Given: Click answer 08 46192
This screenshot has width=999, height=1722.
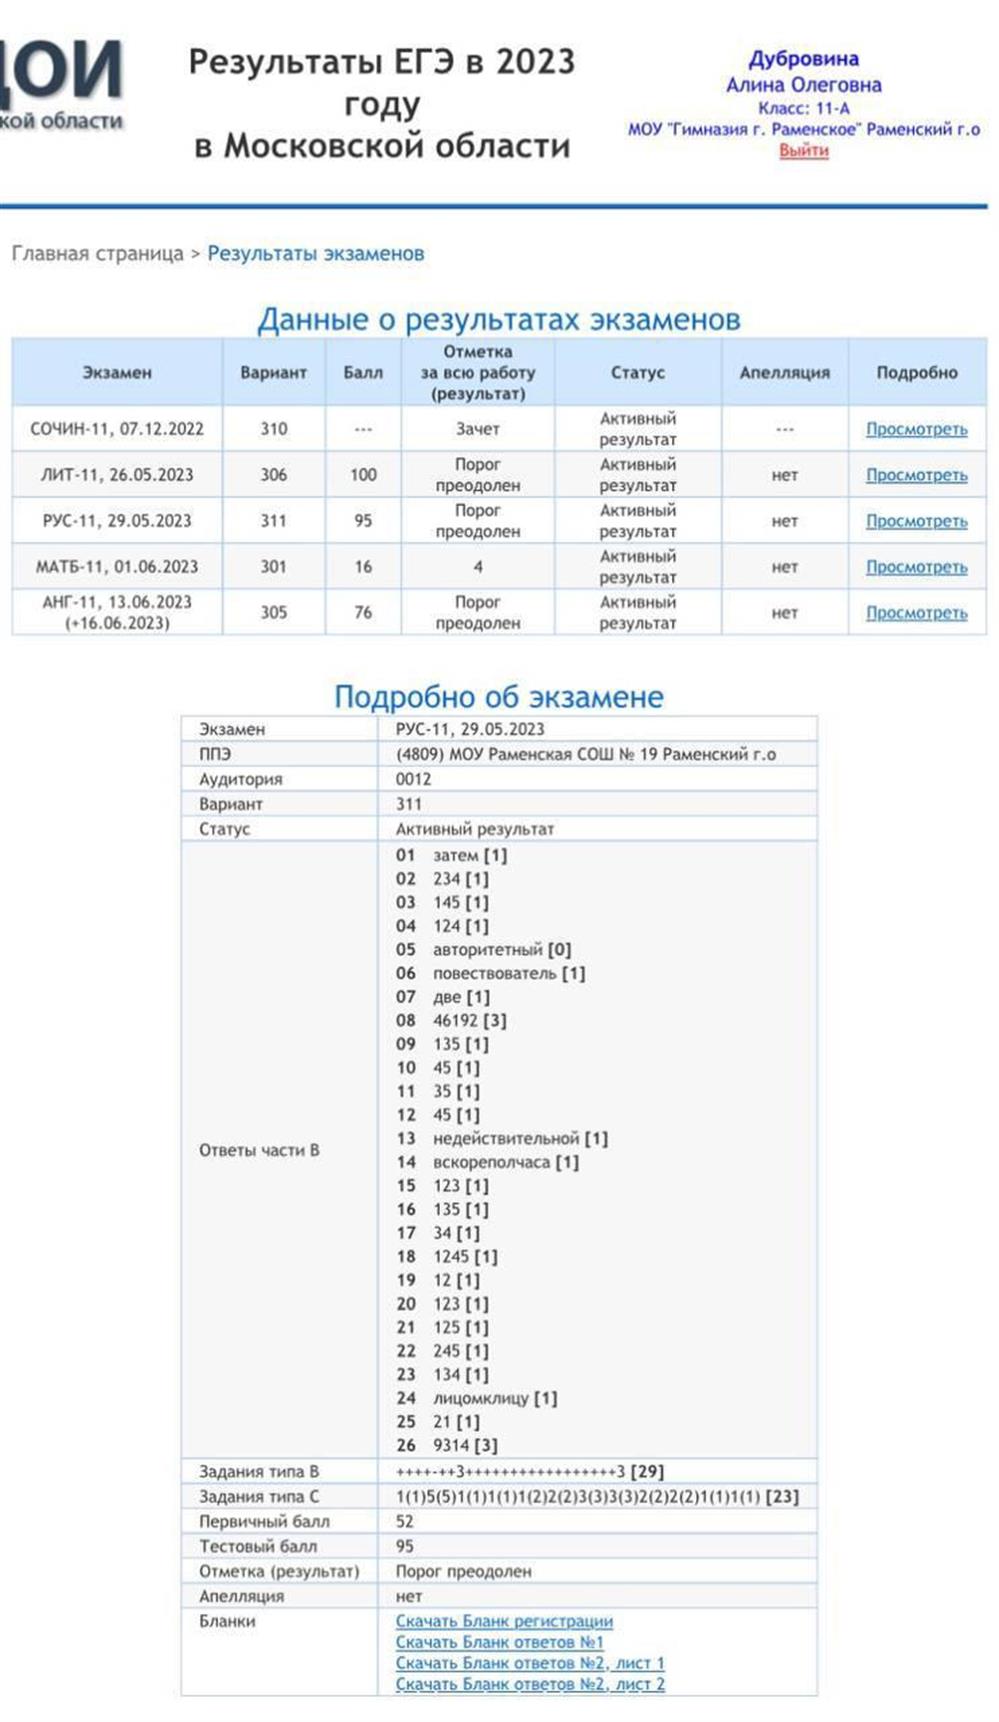Looking at the screenshot, I should (451, 1020).
